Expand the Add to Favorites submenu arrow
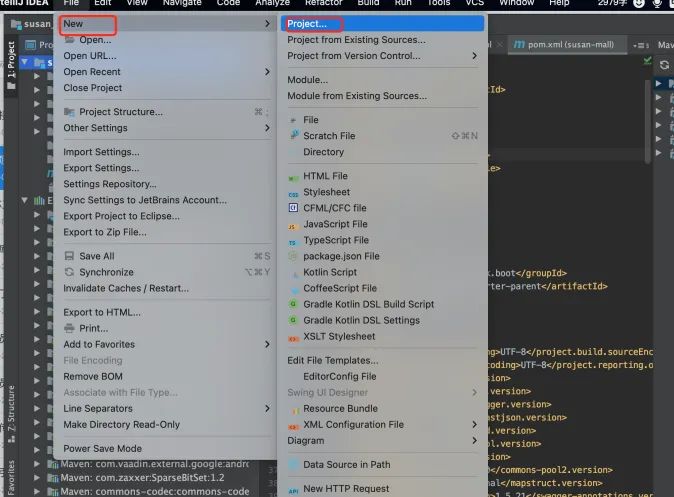 [267, 344]
